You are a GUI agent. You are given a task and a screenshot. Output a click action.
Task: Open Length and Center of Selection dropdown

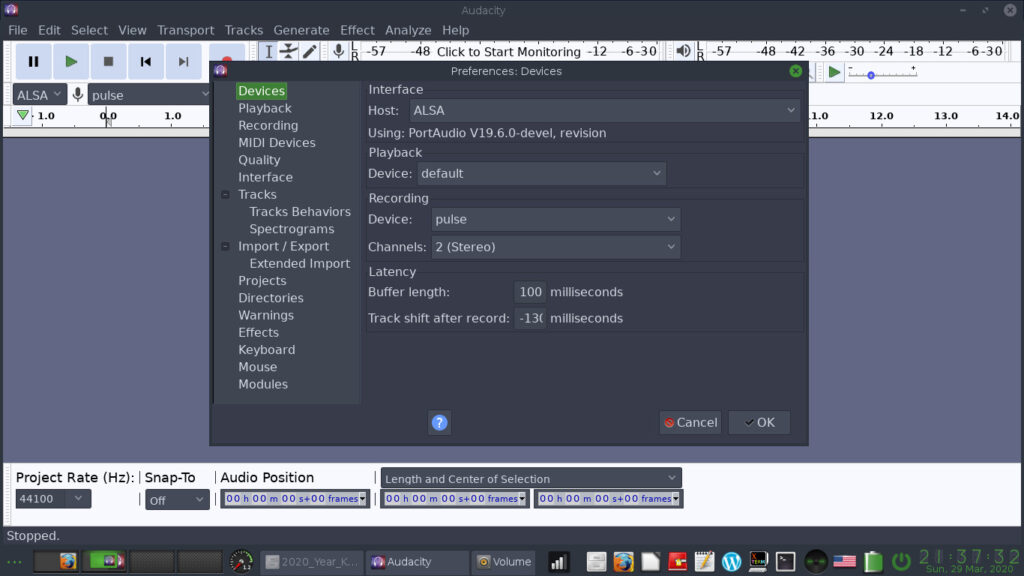click(531, 479)
